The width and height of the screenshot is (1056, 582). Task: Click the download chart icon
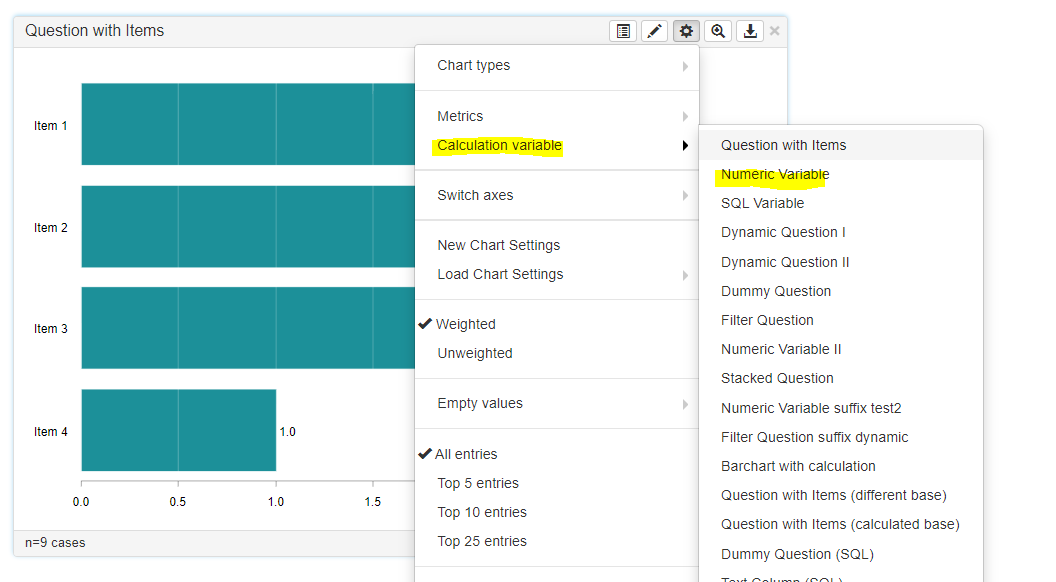coord(750,31)
